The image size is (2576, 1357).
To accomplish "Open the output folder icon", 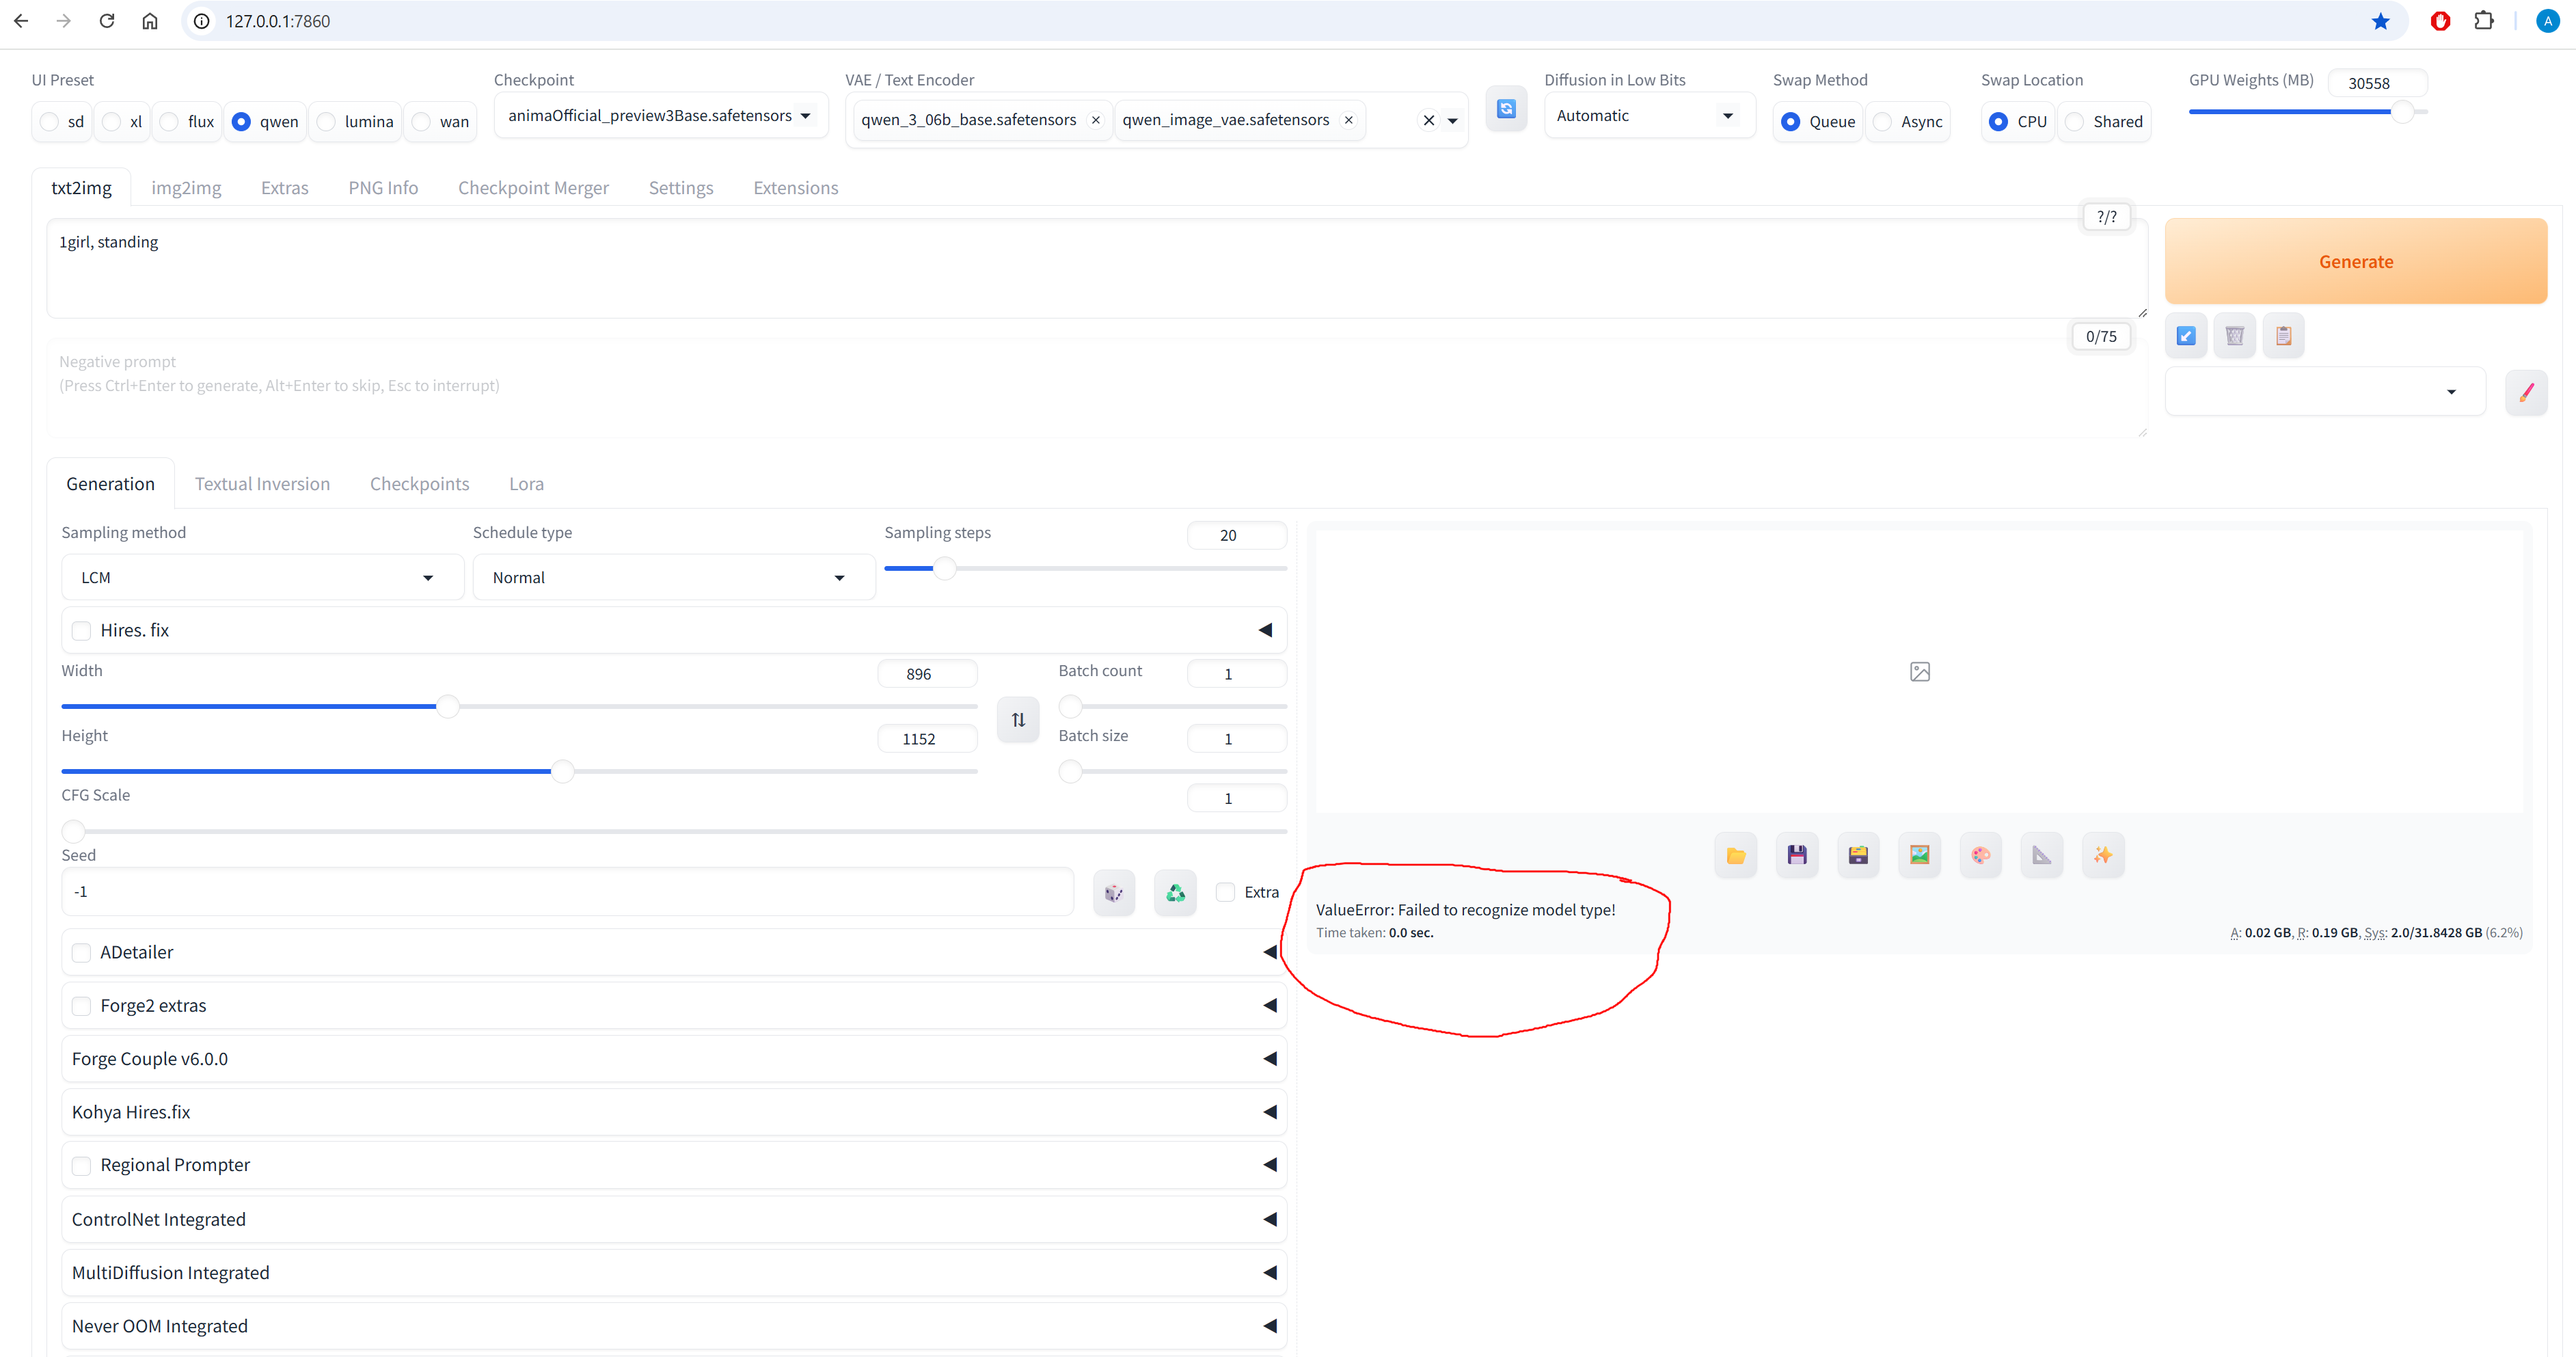I will point(1736,855).
